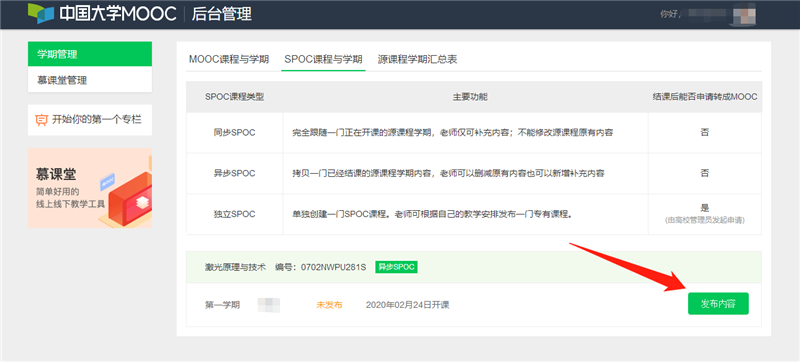This screenshot has width=800, height=362.
Task: Click the green 发布内容 button
Action: pos(718,303)
